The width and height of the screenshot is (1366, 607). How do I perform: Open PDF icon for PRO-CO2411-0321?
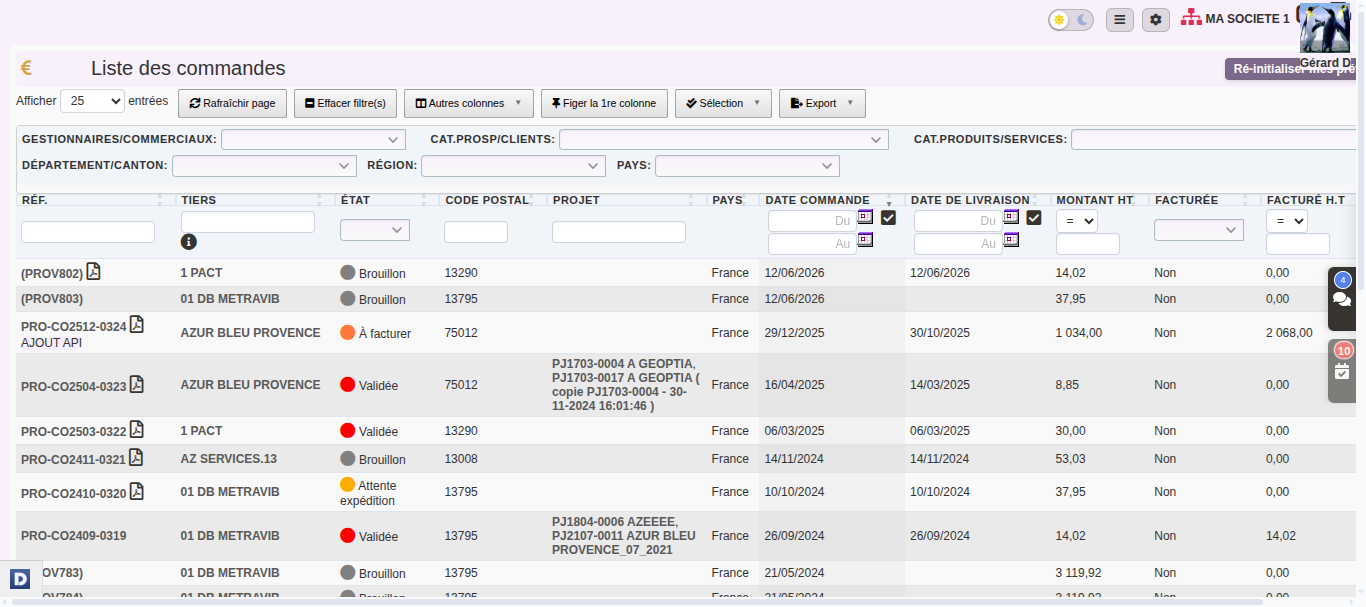tap(136, 457)
